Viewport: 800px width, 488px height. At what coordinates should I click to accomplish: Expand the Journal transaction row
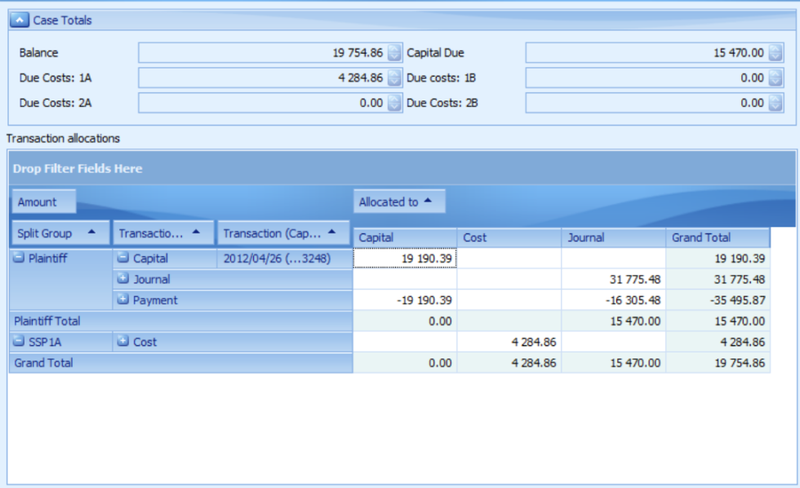123,279
